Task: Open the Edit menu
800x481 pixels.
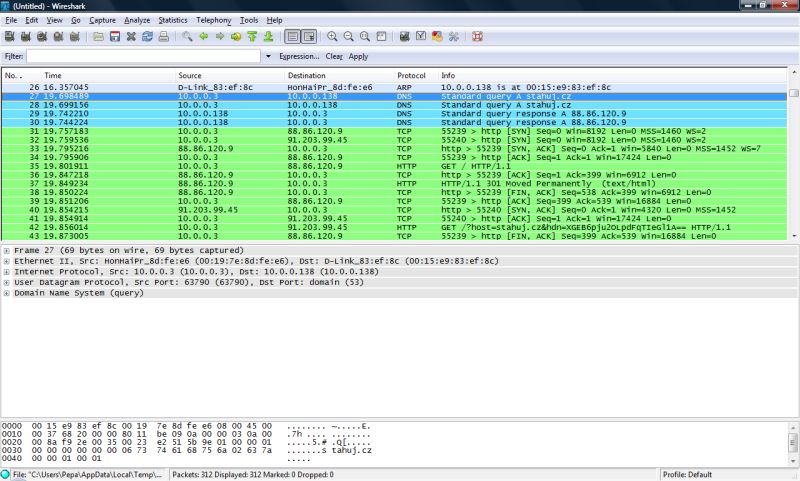Action: [x=32, y=20]
